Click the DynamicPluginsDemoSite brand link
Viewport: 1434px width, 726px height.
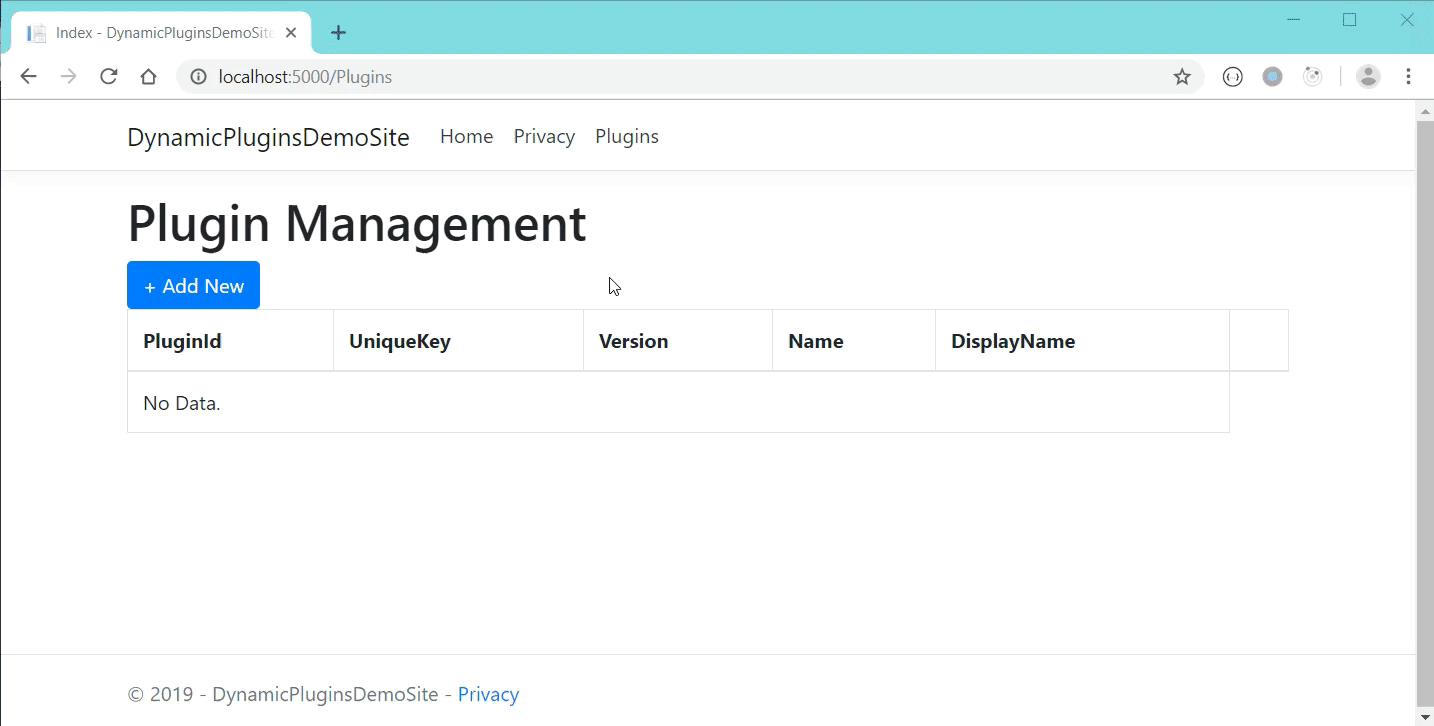(x=268, y=137)
